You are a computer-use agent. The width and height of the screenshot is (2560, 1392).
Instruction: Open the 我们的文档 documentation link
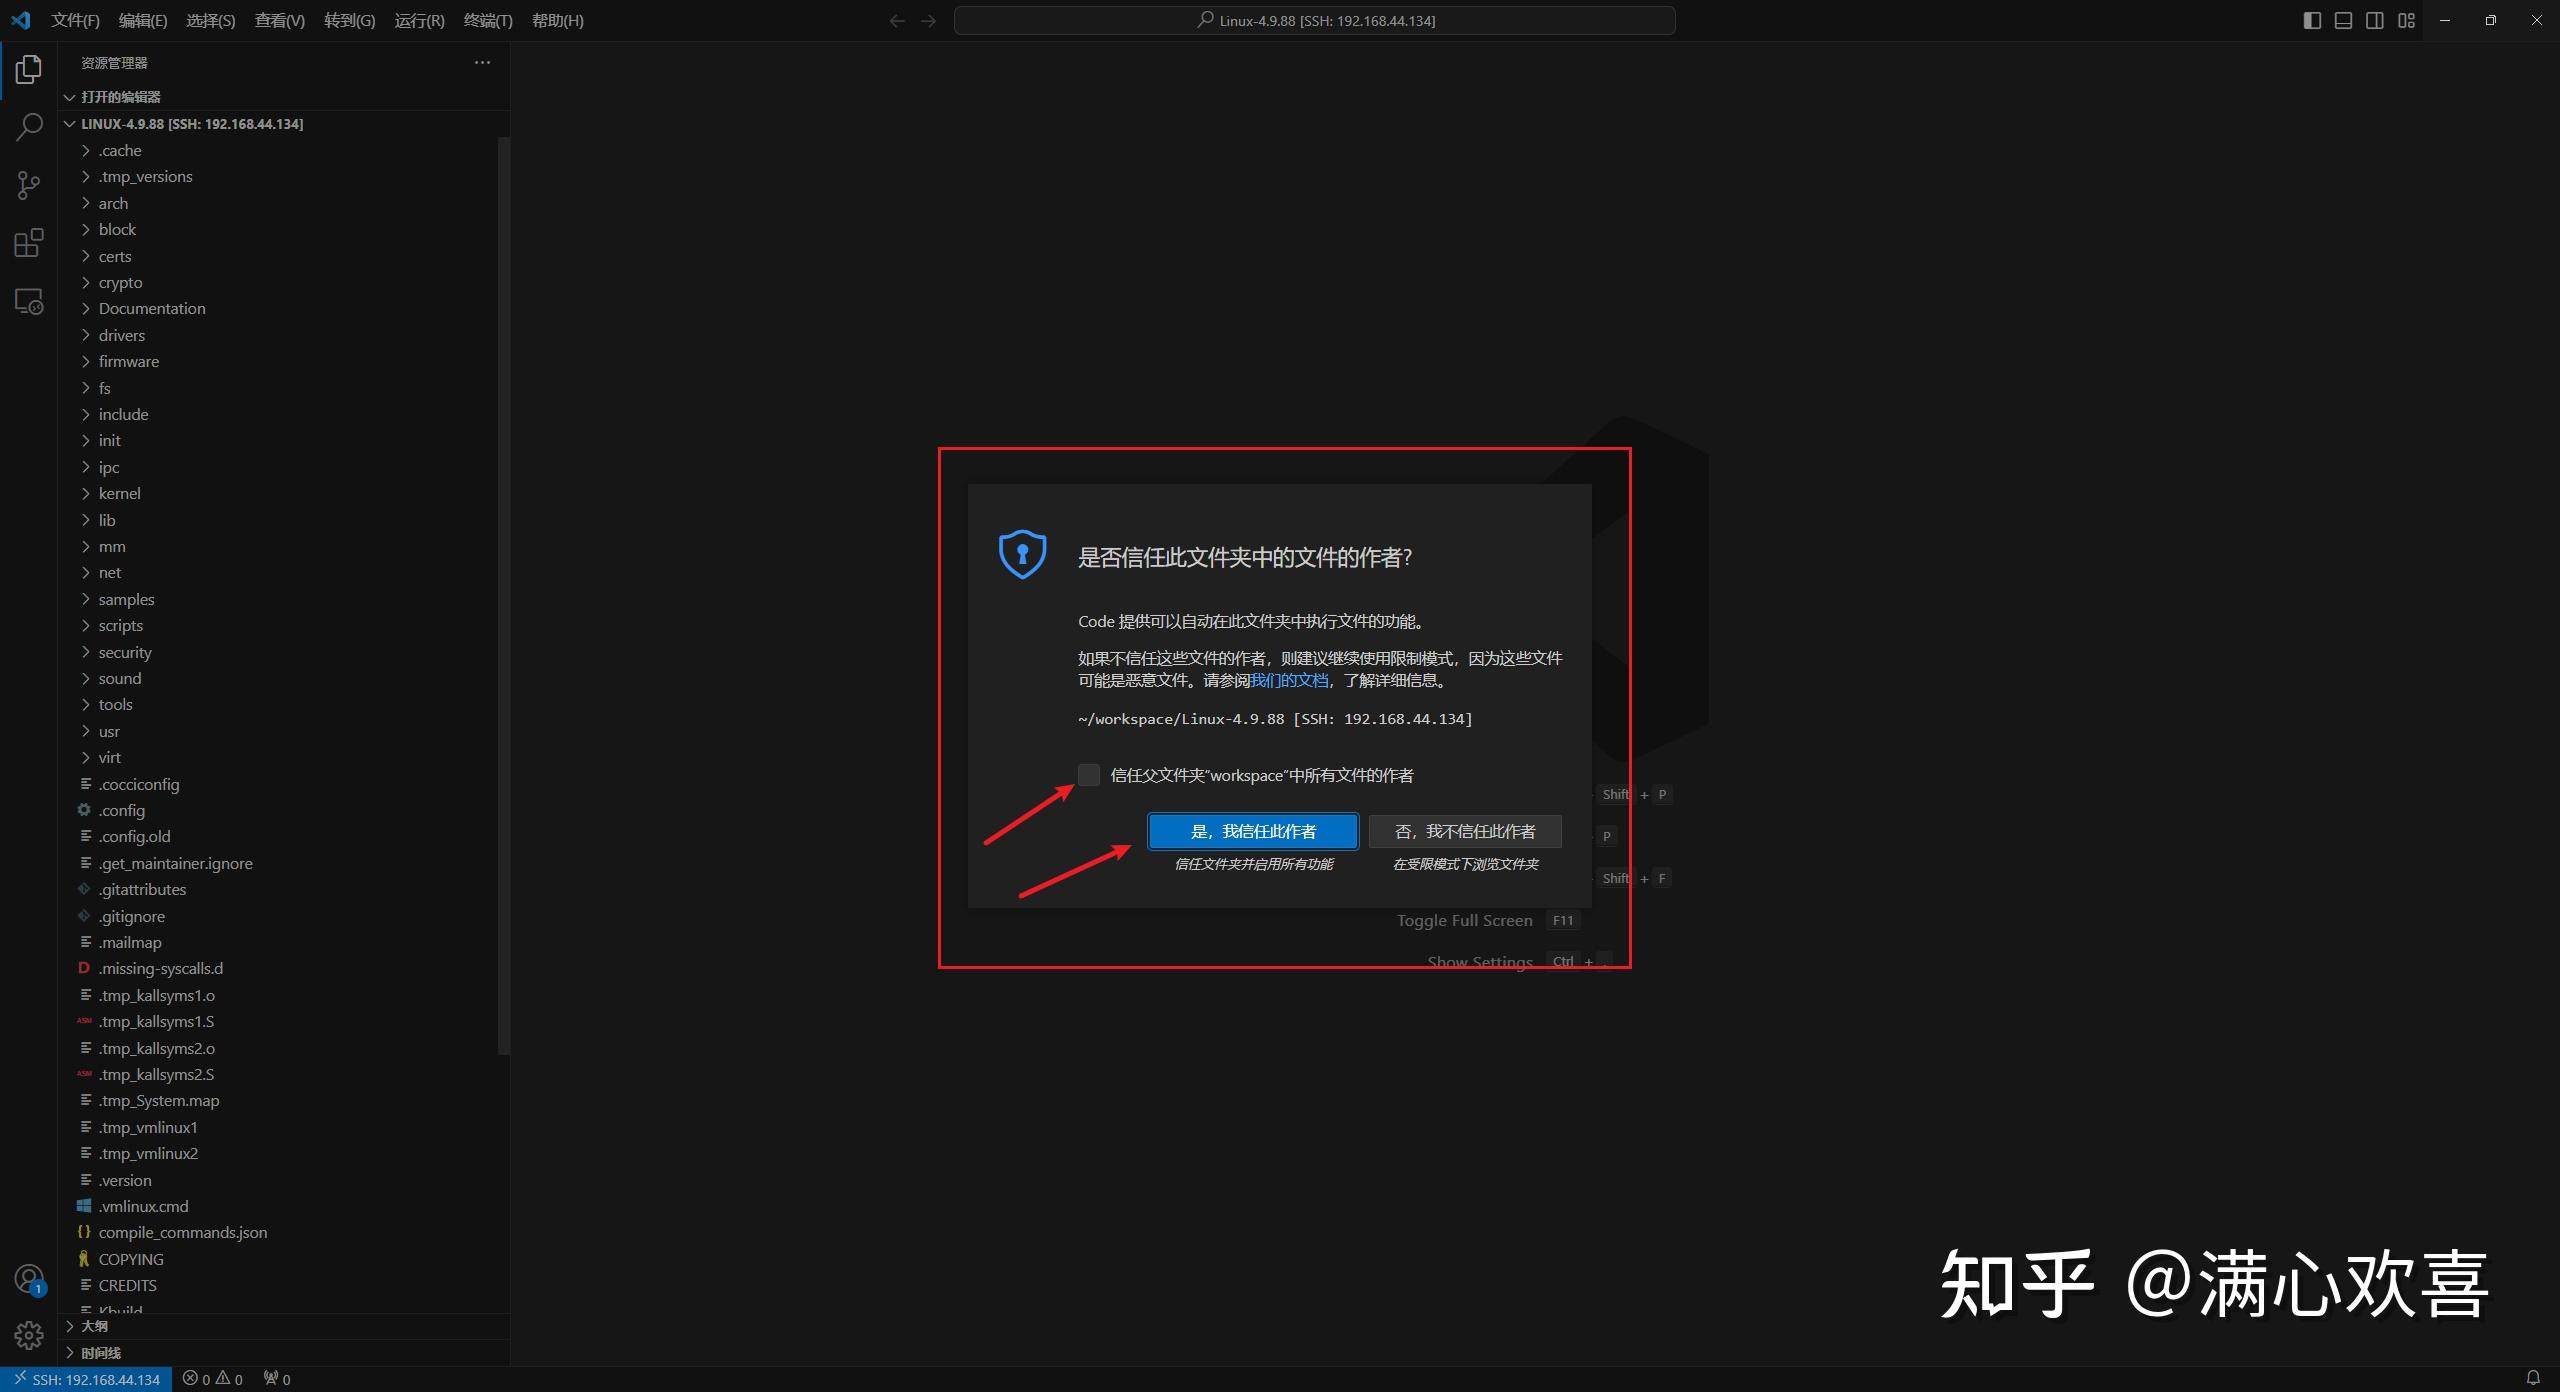1288,679
